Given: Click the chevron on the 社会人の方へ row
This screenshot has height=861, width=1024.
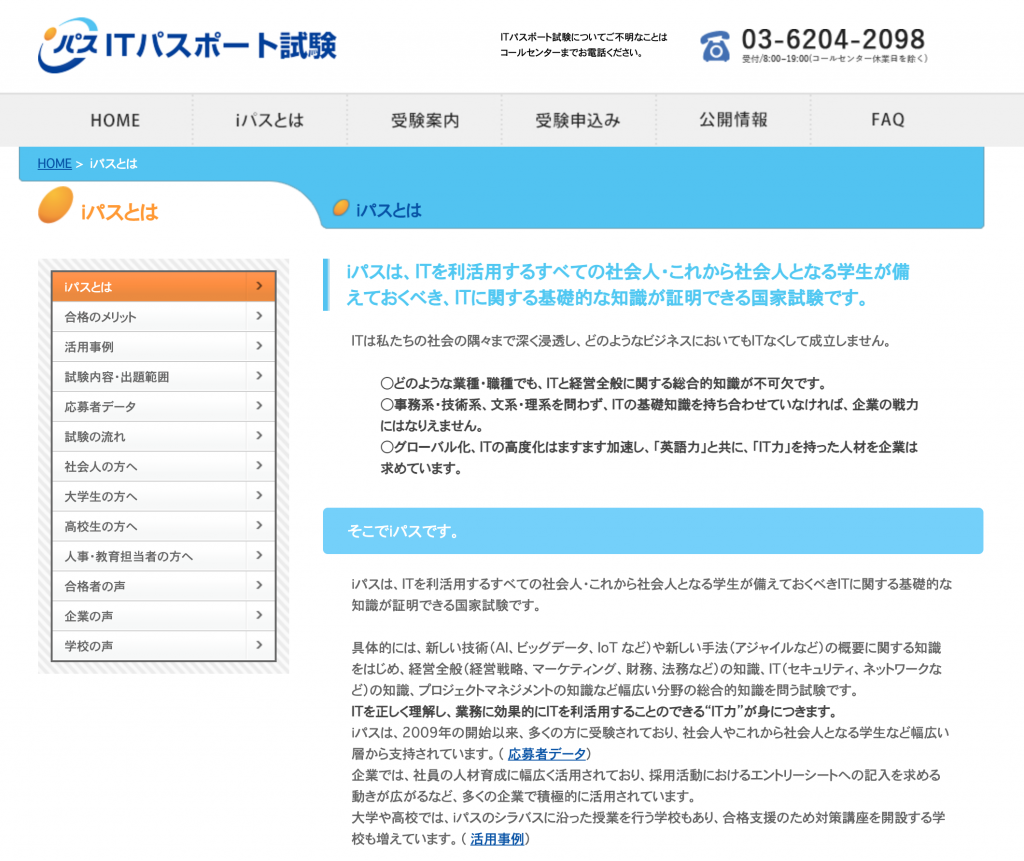Looking at the screenshot, I should (259, 465).
